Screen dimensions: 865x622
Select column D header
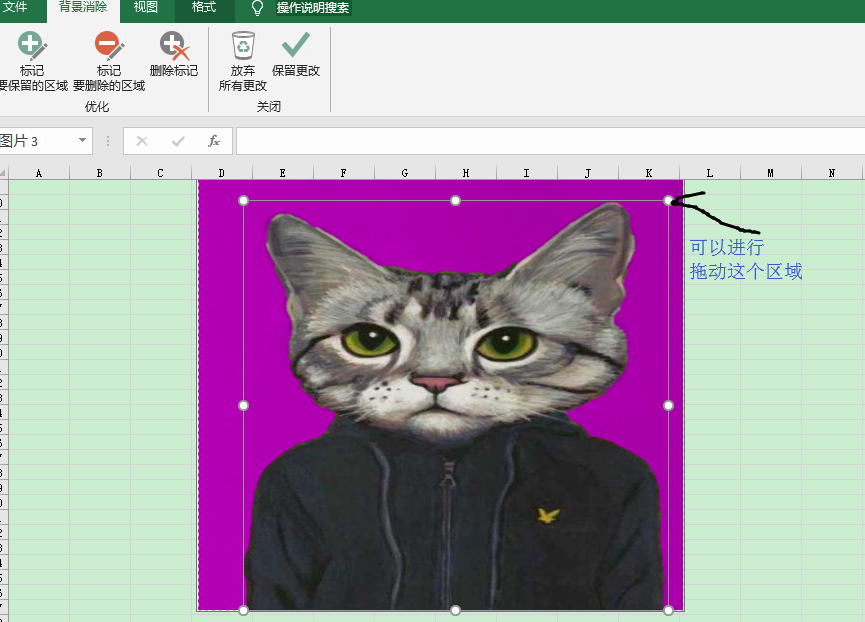click(222, 173)
